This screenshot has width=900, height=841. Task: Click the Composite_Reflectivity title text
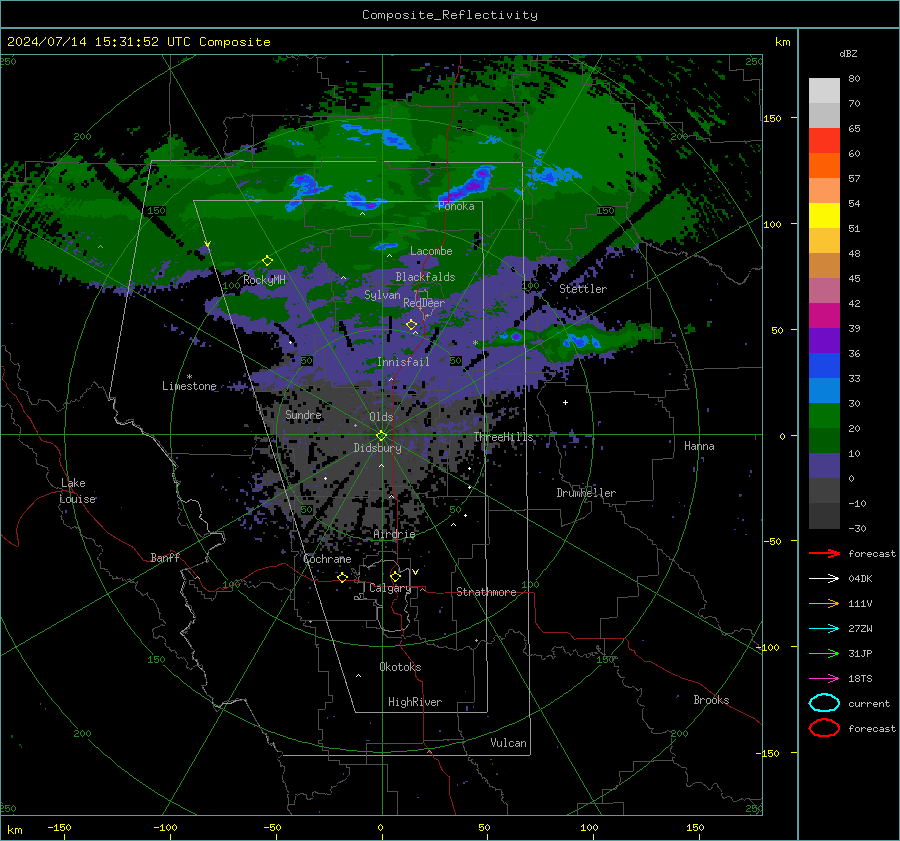(450, 15)
